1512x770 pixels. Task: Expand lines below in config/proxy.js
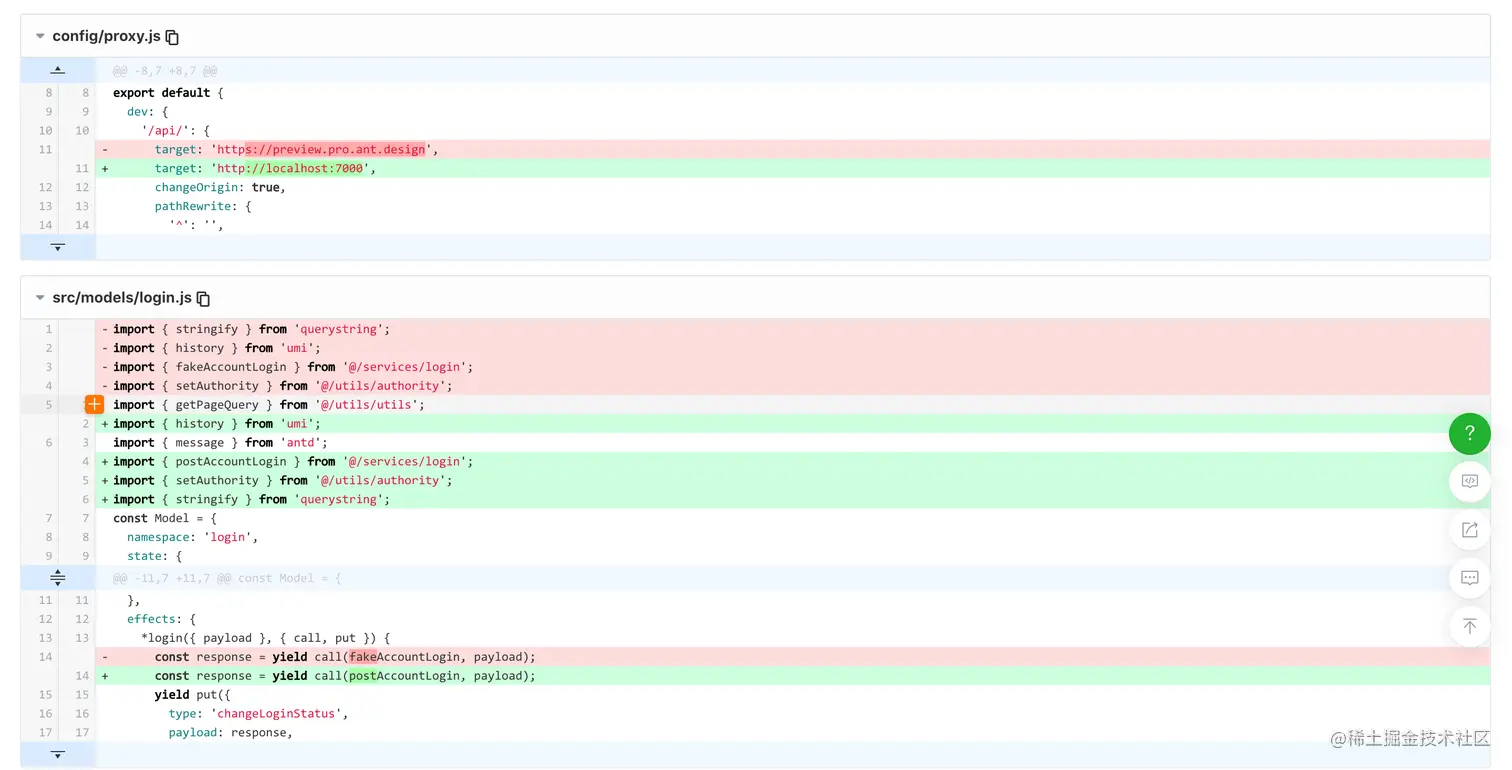[58, 246]
